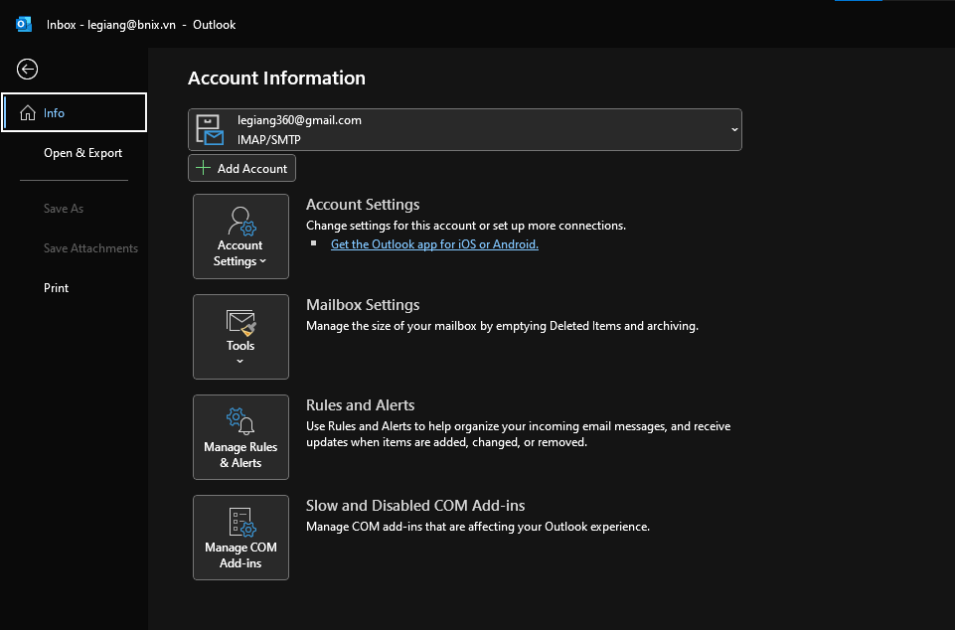Select Save As in sidebar

point(63,208)
